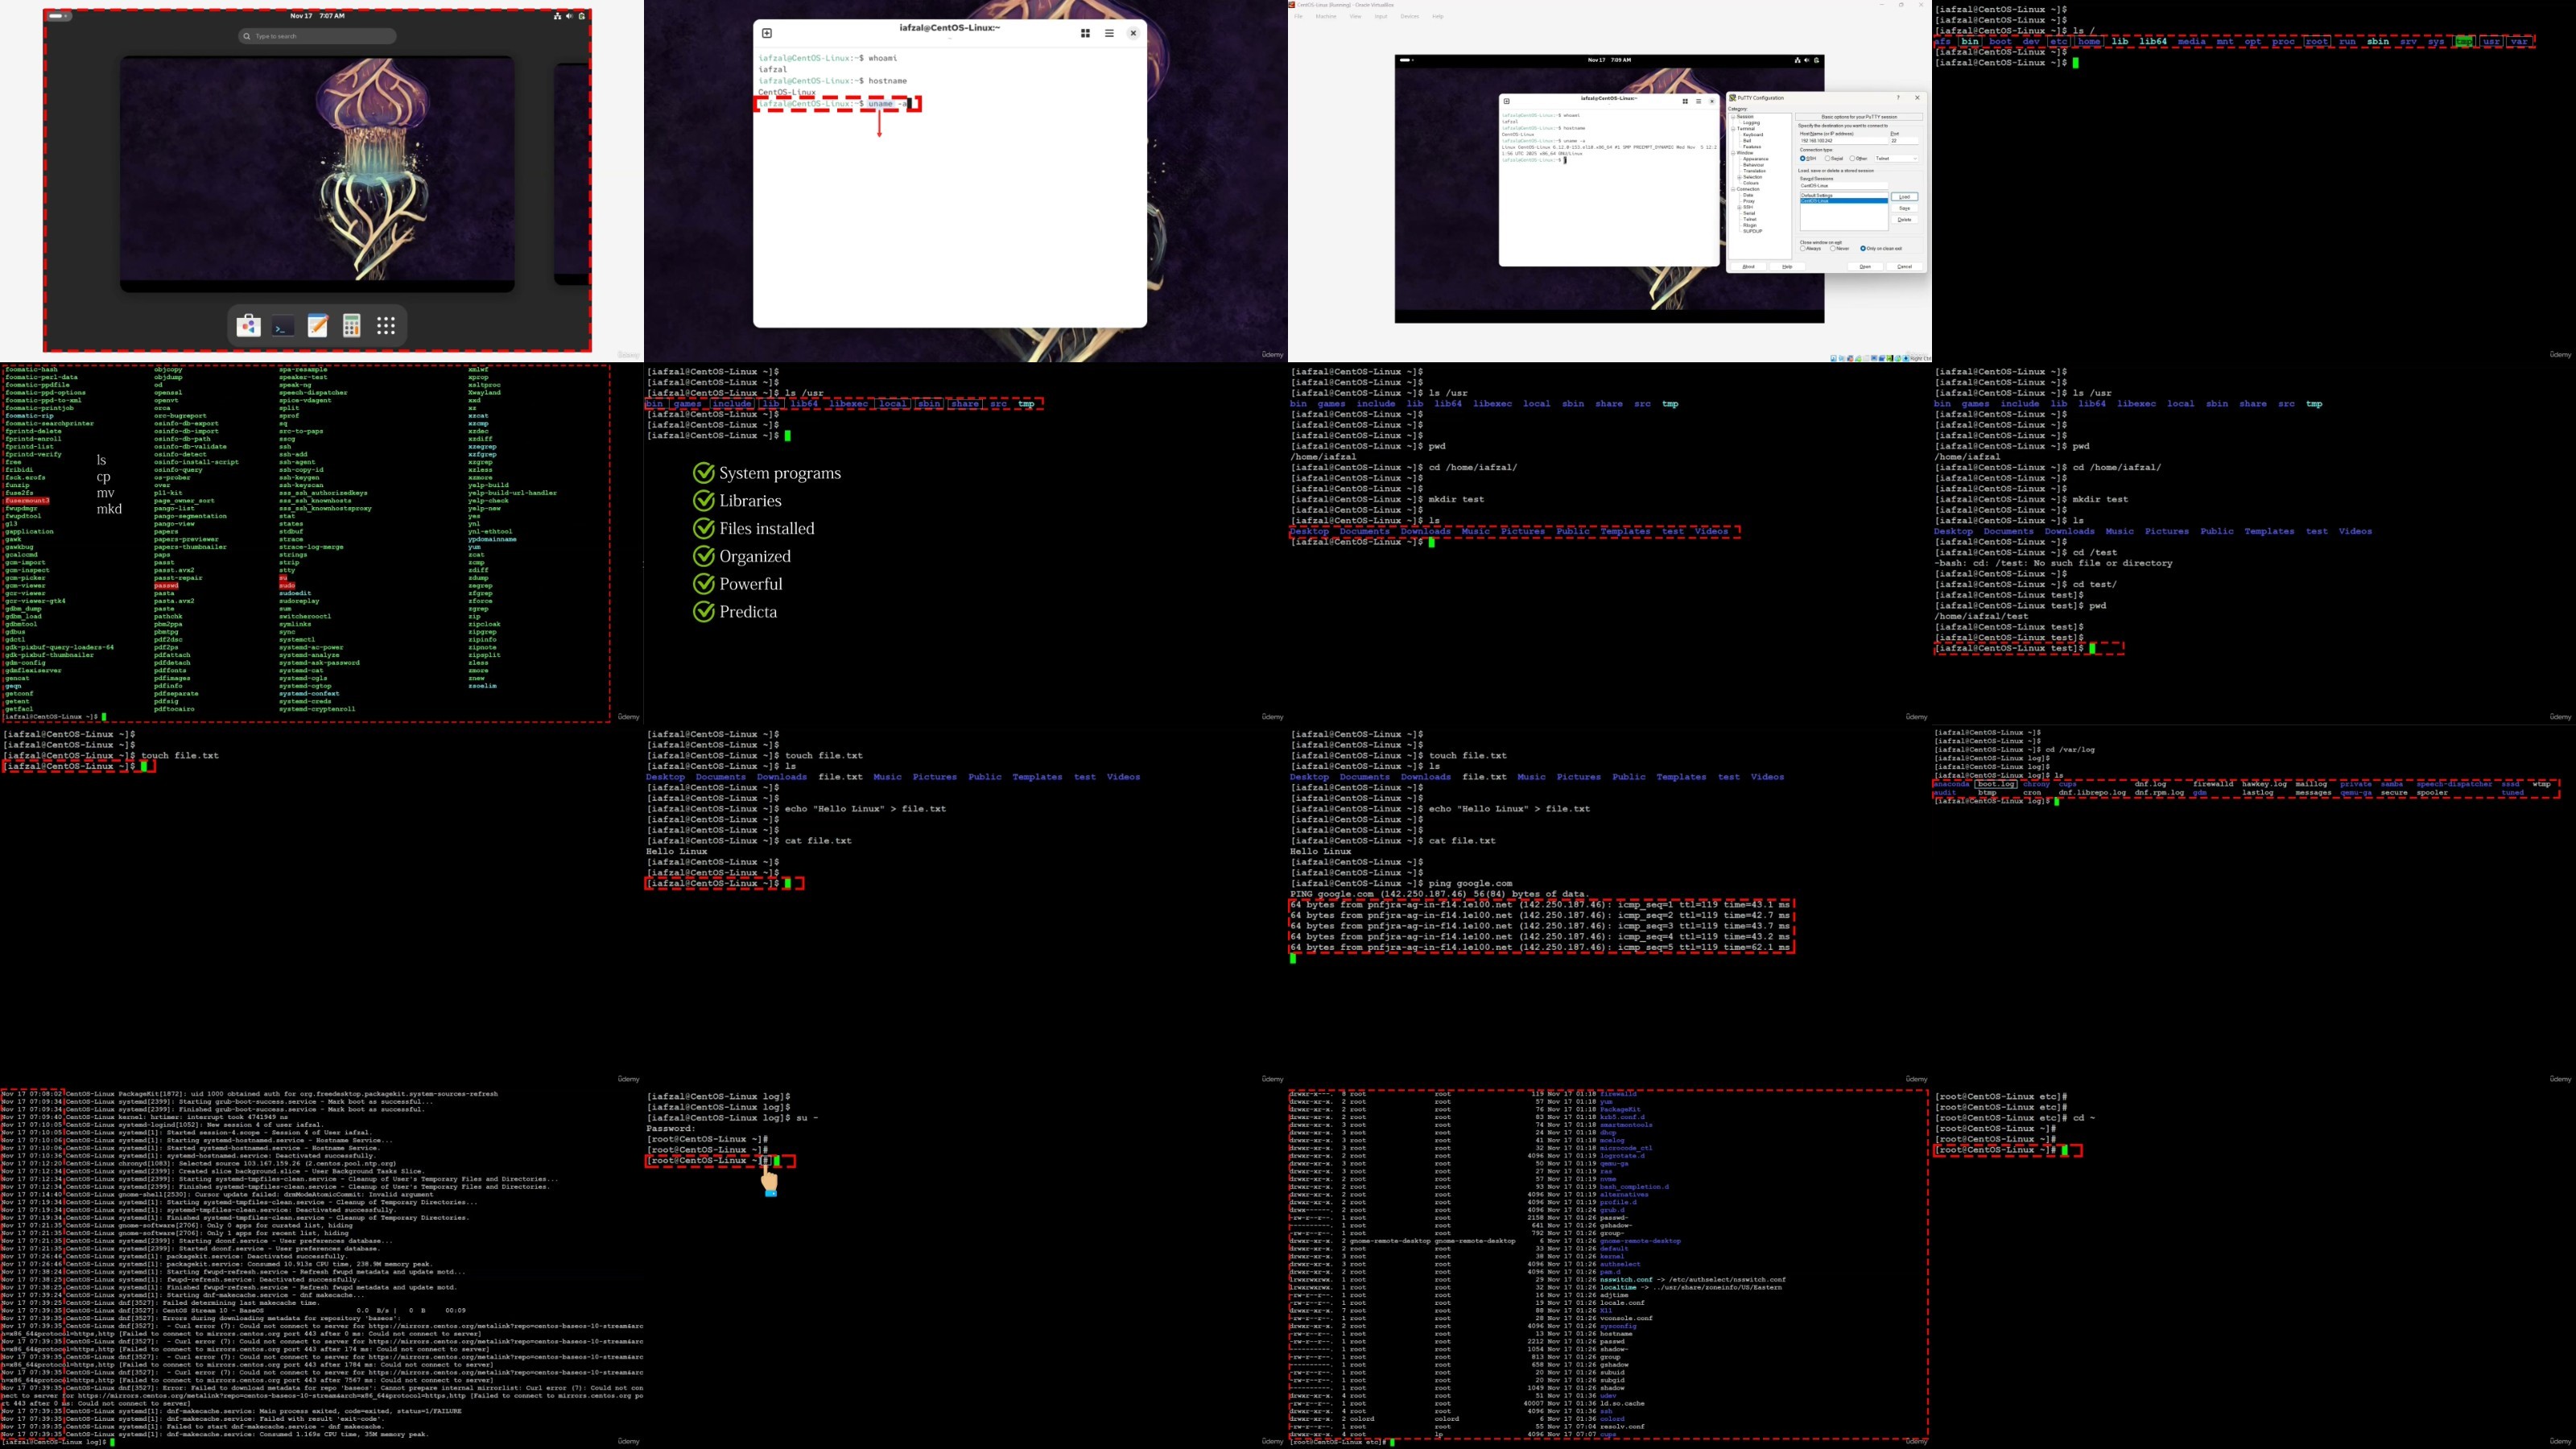The height and width of the screenshot is (1449, 2576).
Task: Choose Never for close window on exit
Action: (x=1833, y=249)
